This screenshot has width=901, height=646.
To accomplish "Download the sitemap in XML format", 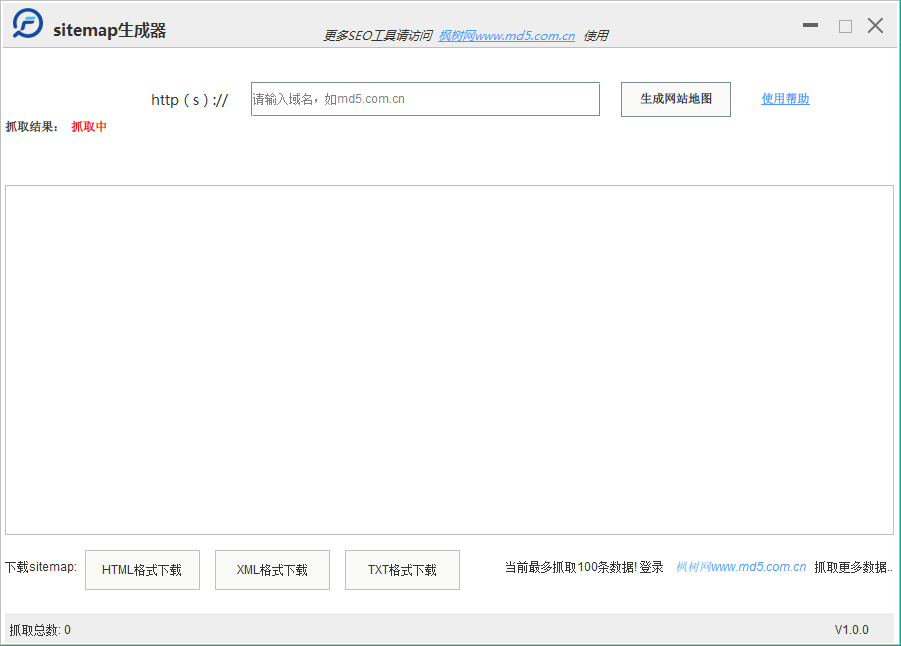I will [272, 570].
